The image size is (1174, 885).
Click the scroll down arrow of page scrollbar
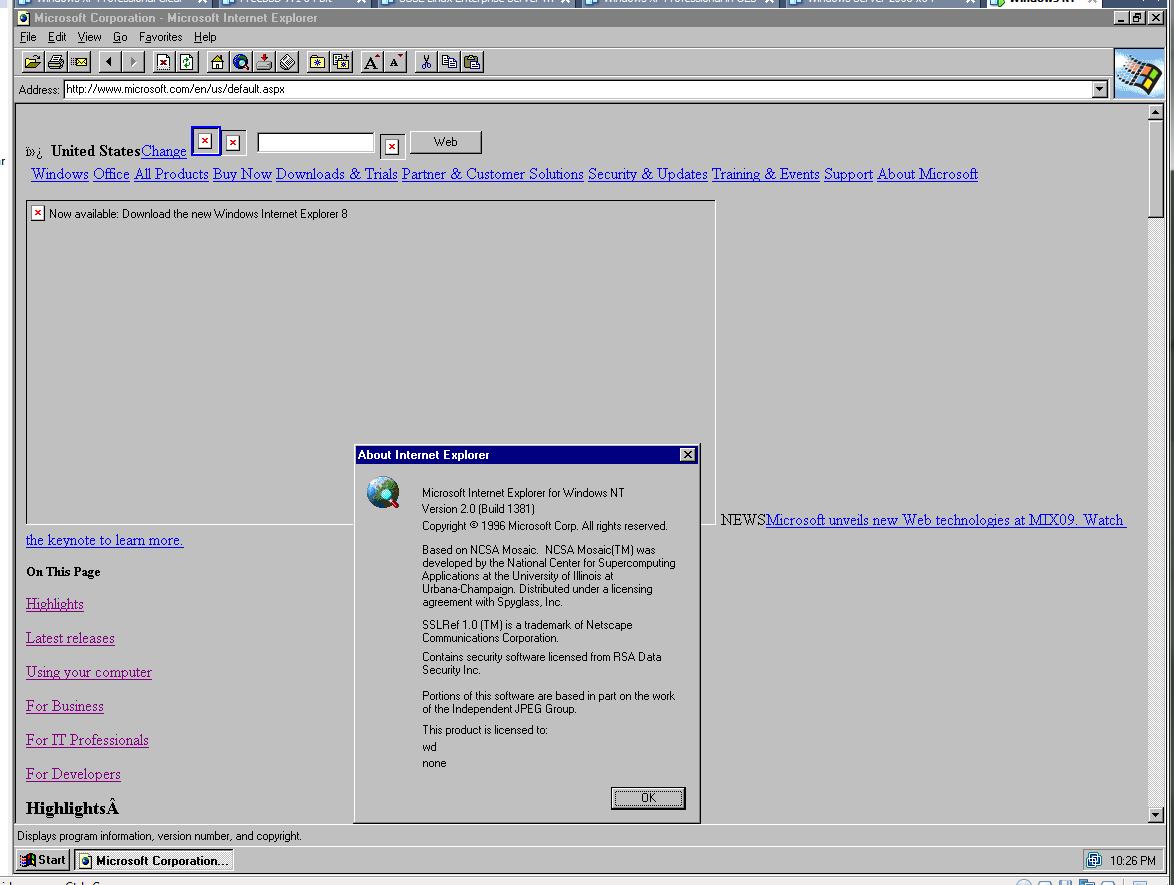click(1155, 815)
